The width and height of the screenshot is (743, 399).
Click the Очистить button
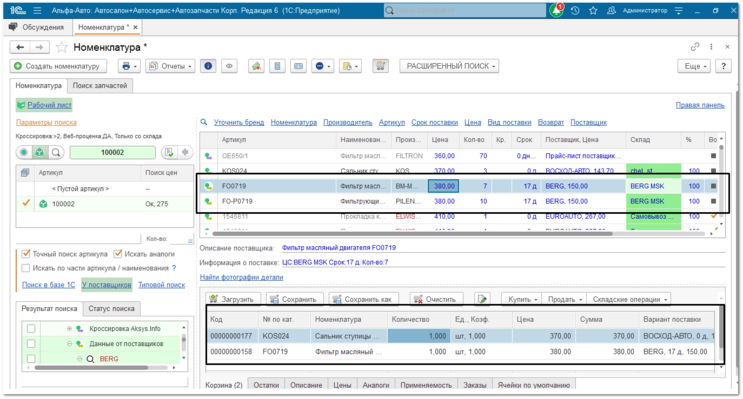pyautogui.click(x=435, y=299)
